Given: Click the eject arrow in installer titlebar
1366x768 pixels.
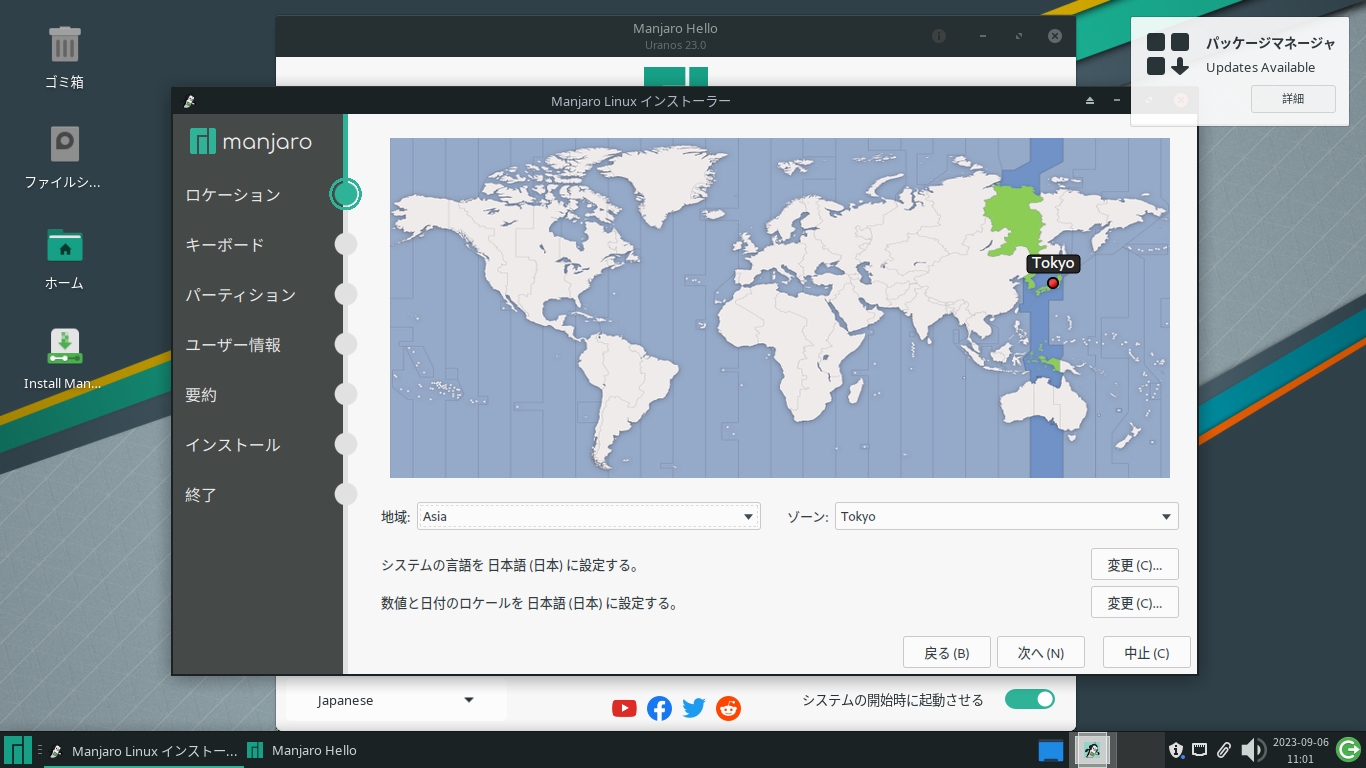Looking at the screenshot, I should (x=1090, y=101).
